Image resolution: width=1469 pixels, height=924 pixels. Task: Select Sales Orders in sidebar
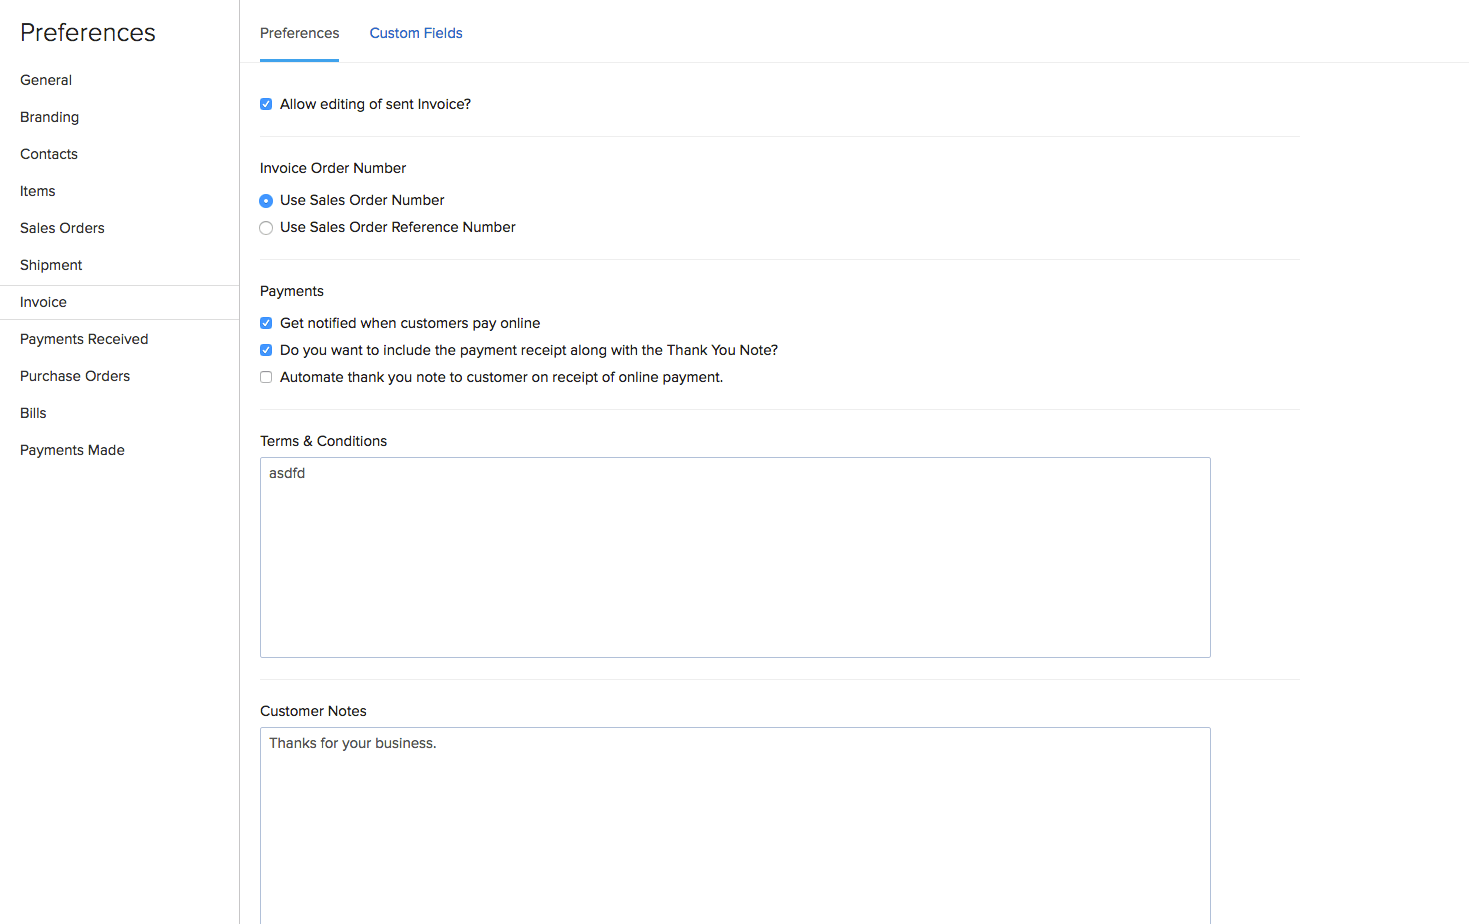[x=62, y=228]
